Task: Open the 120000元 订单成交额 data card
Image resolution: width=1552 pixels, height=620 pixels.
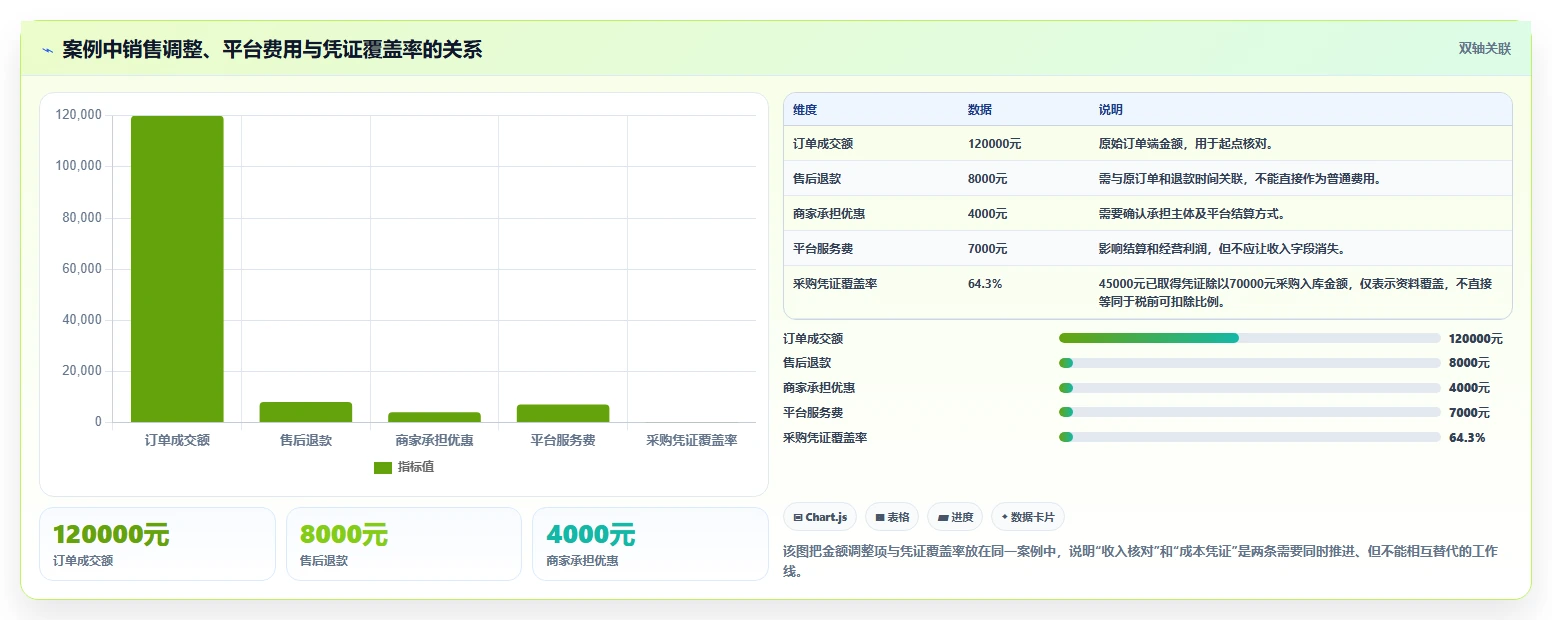Action: 157,544
